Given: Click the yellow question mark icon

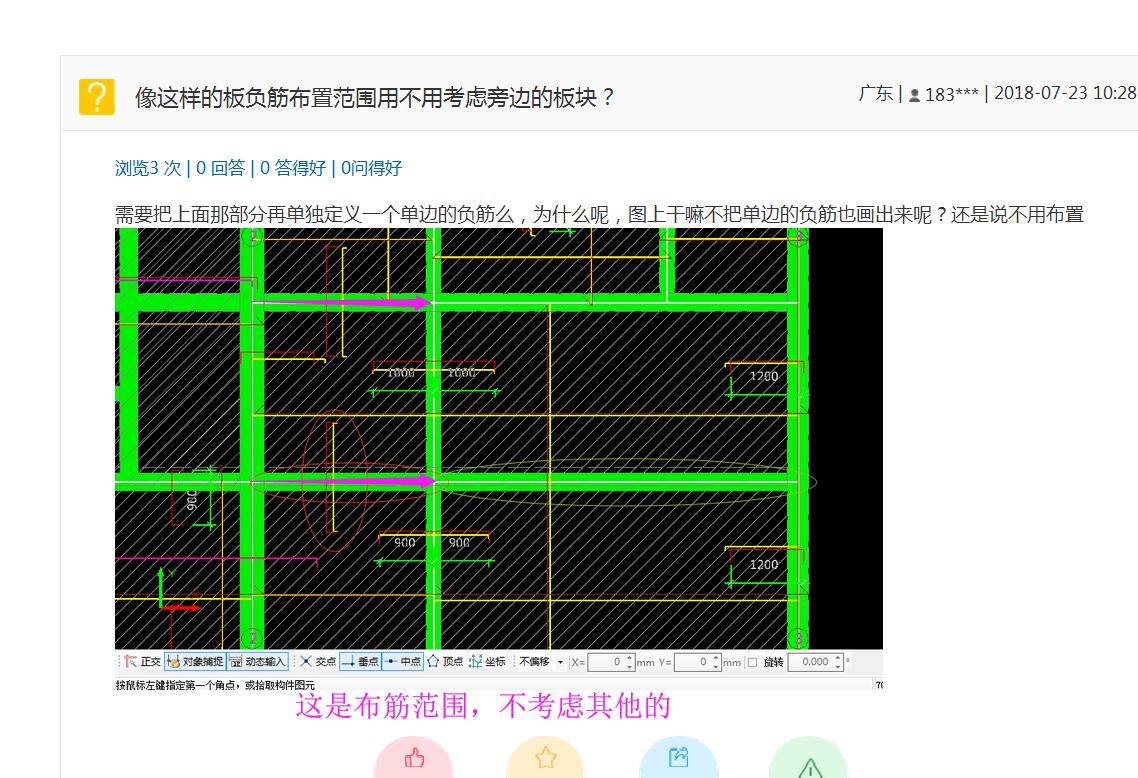Looking at the screenshot, I should (x=97, y=97).
